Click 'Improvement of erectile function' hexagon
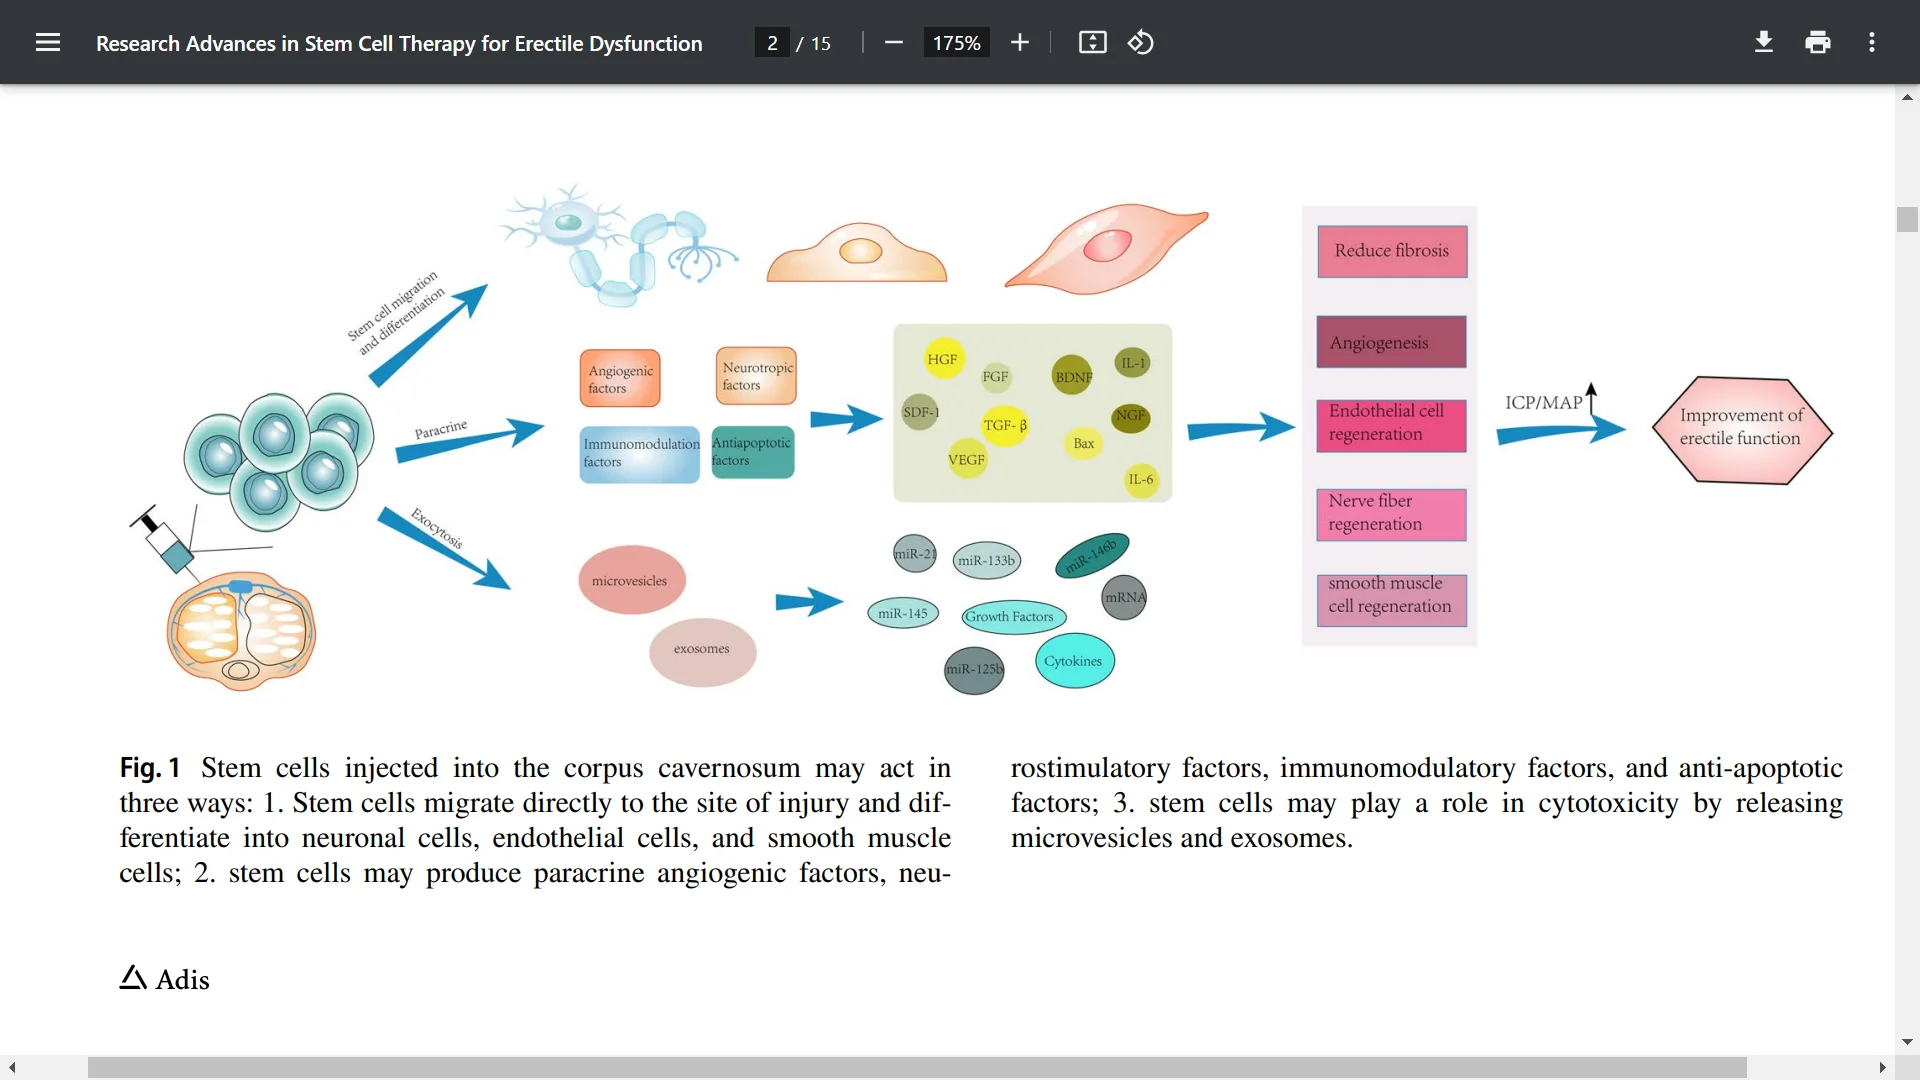 point(1742,430)
